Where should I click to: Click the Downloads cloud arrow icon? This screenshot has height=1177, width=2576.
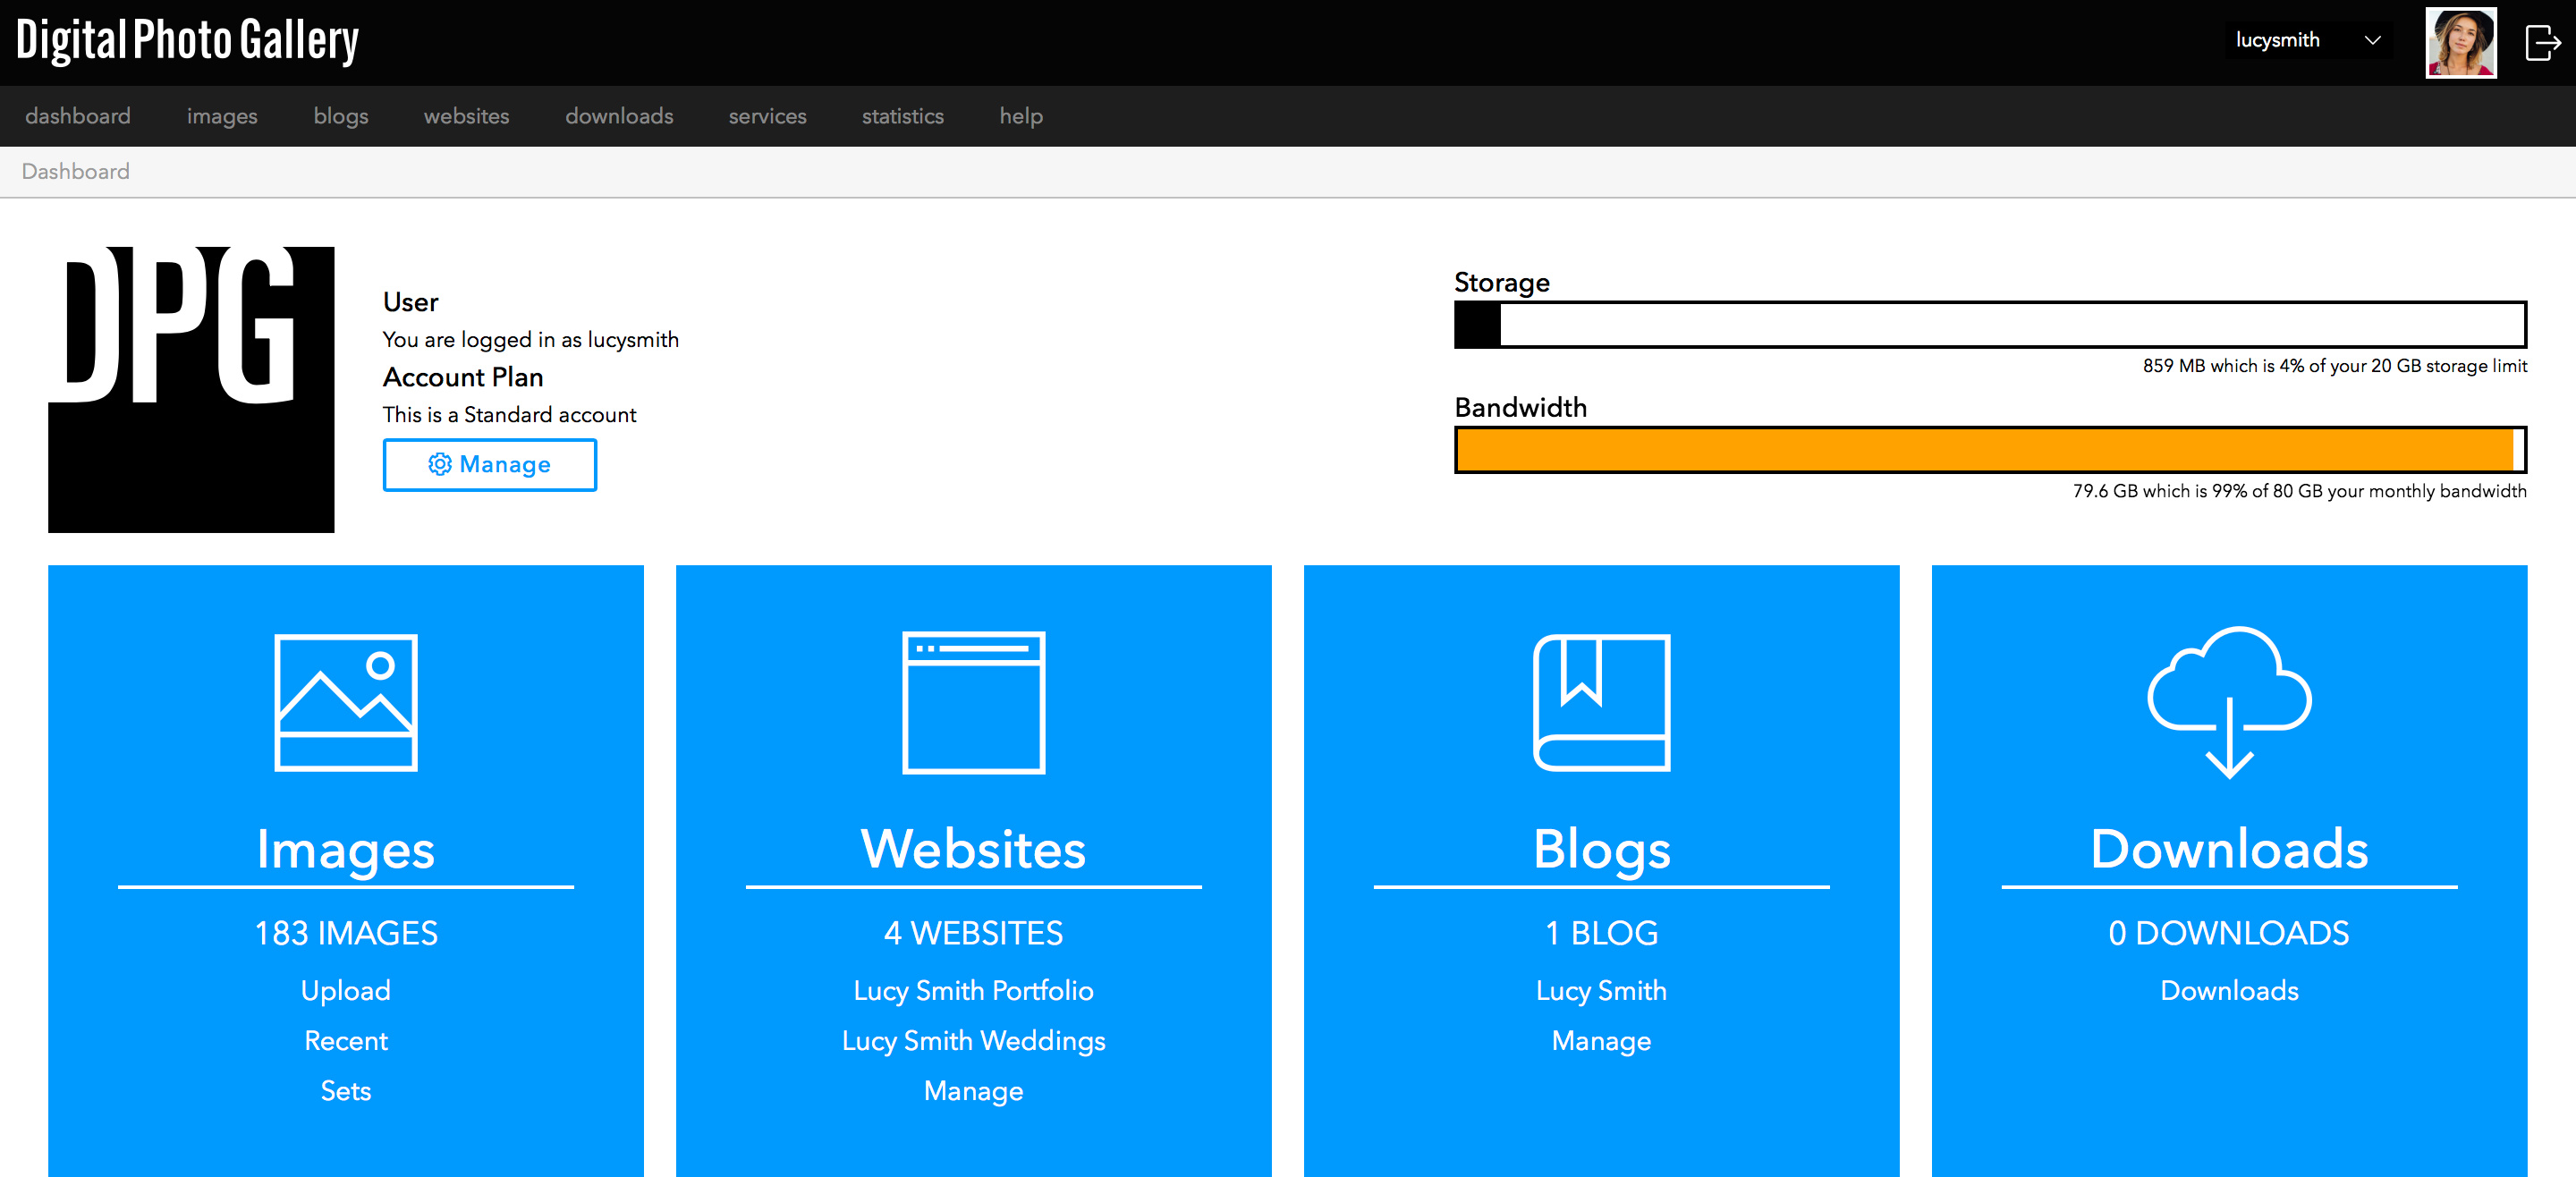pos(2229,702)
